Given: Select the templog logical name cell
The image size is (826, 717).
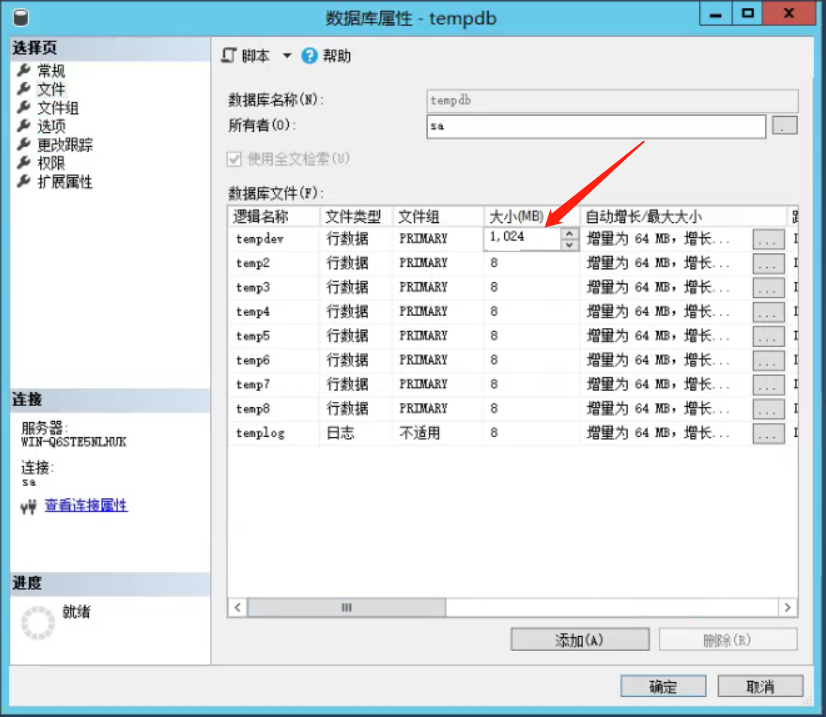Looking at the screenshot, I should coord(274,433).
